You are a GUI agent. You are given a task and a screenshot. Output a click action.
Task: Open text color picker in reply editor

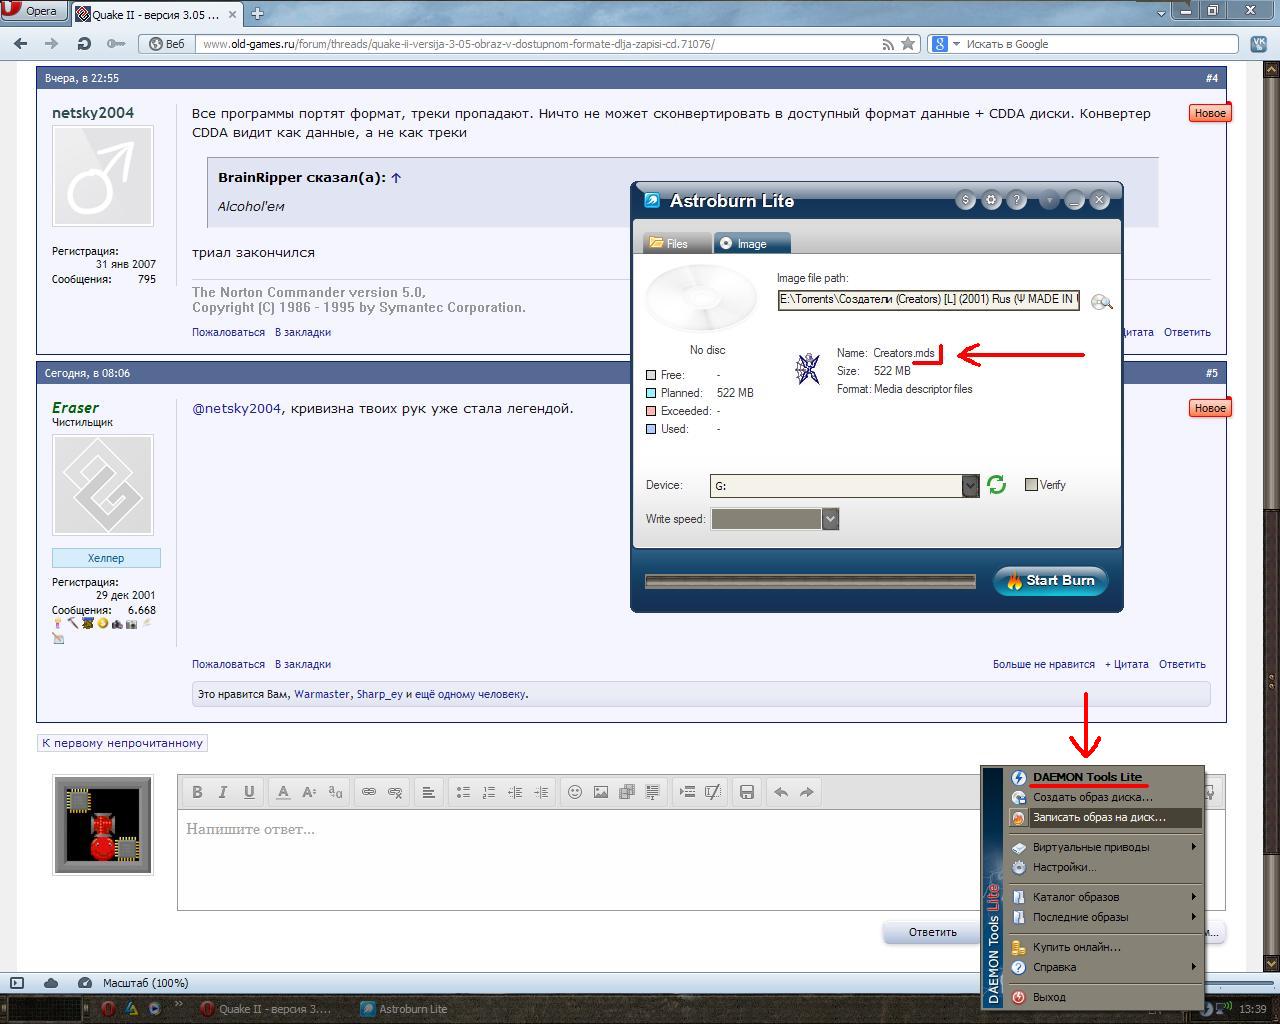point(283,792)
